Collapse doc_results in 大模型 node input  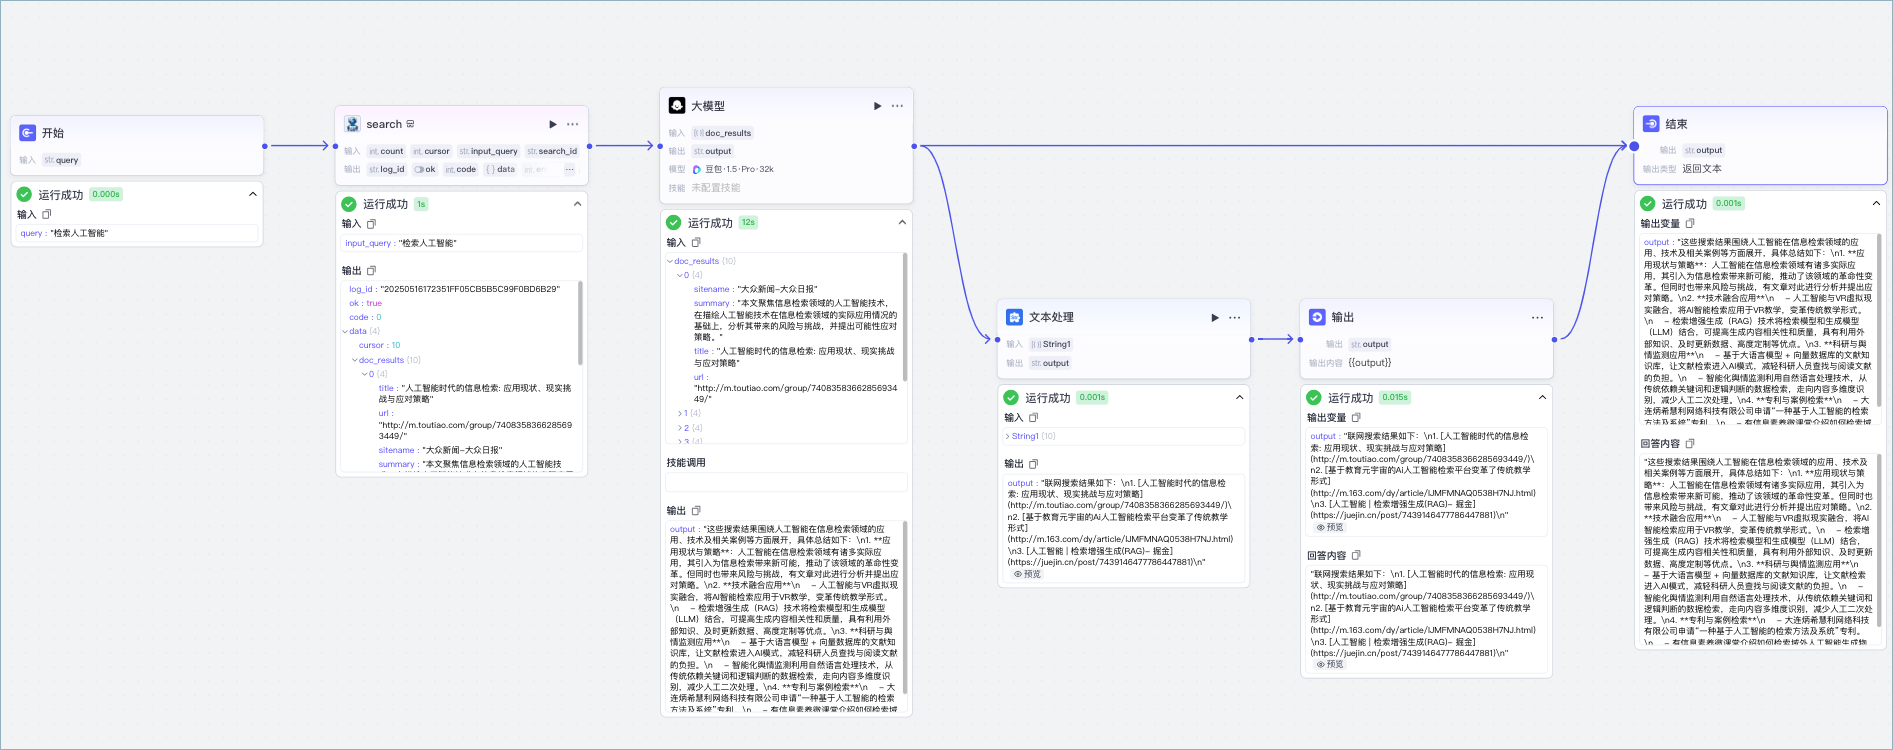tap(670, 261)
